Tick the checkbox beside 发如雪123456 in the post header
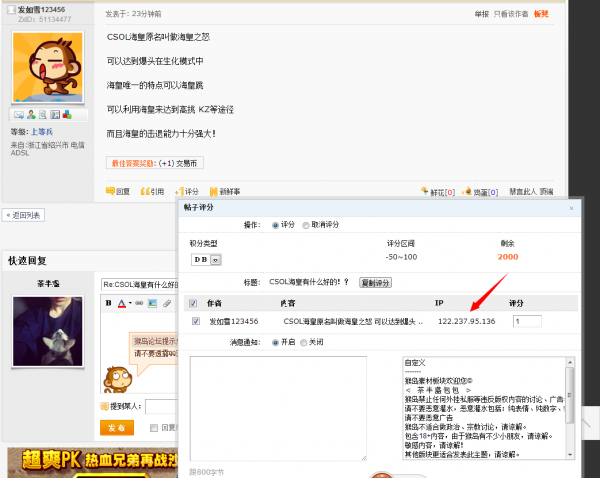This screenshot has width=600, height=478. [11, 10]
